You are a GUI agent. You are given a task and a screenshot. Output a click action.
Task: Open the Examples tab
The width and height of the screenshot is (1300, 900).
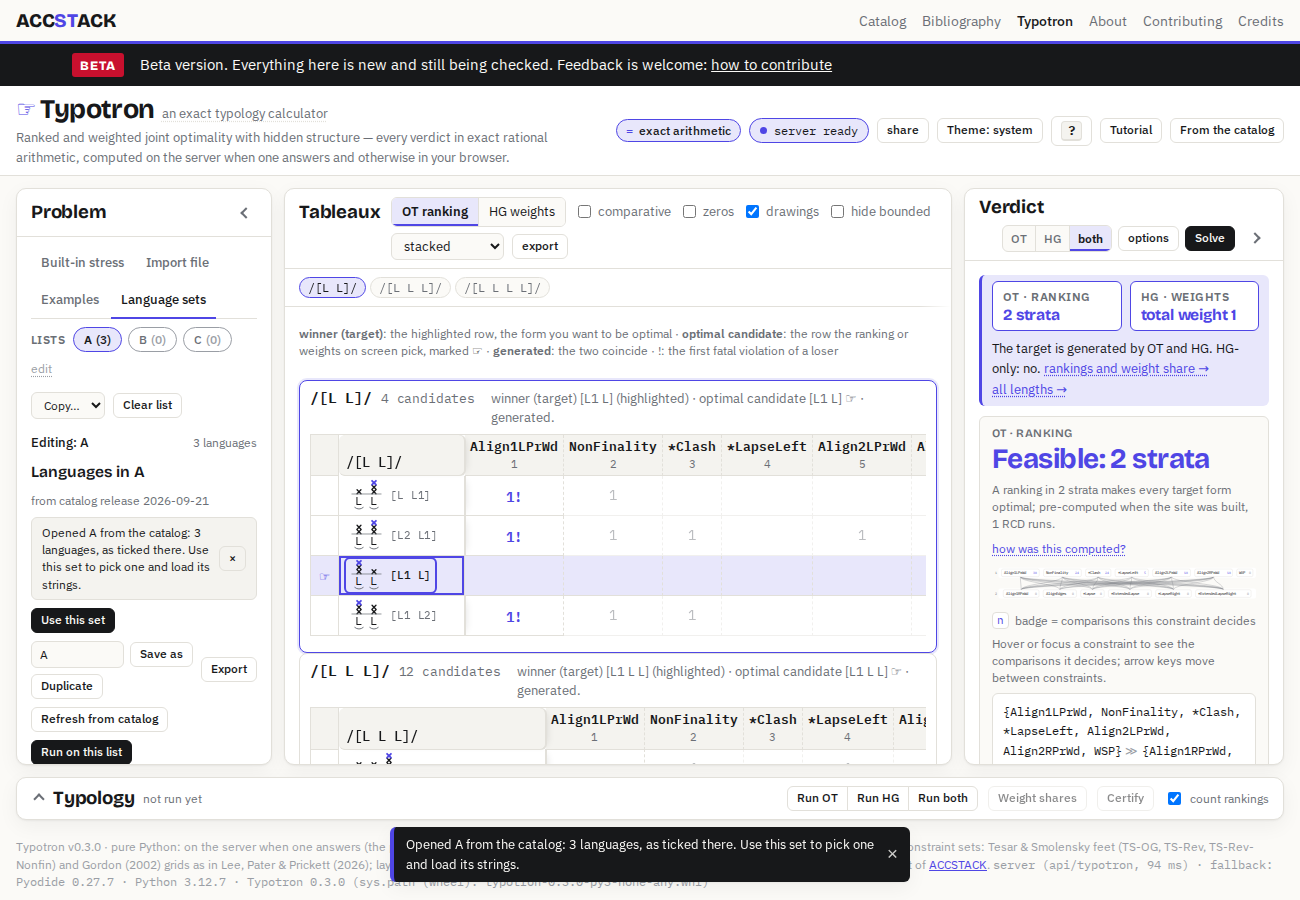point(70,299)
